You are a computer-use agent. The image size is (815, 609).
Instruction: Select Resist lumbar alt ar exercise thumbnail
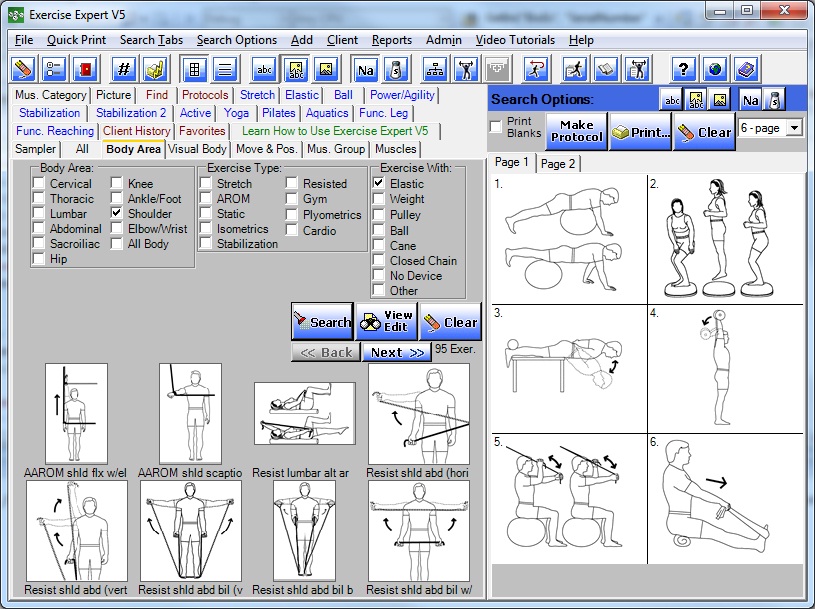tap(305, 414)
